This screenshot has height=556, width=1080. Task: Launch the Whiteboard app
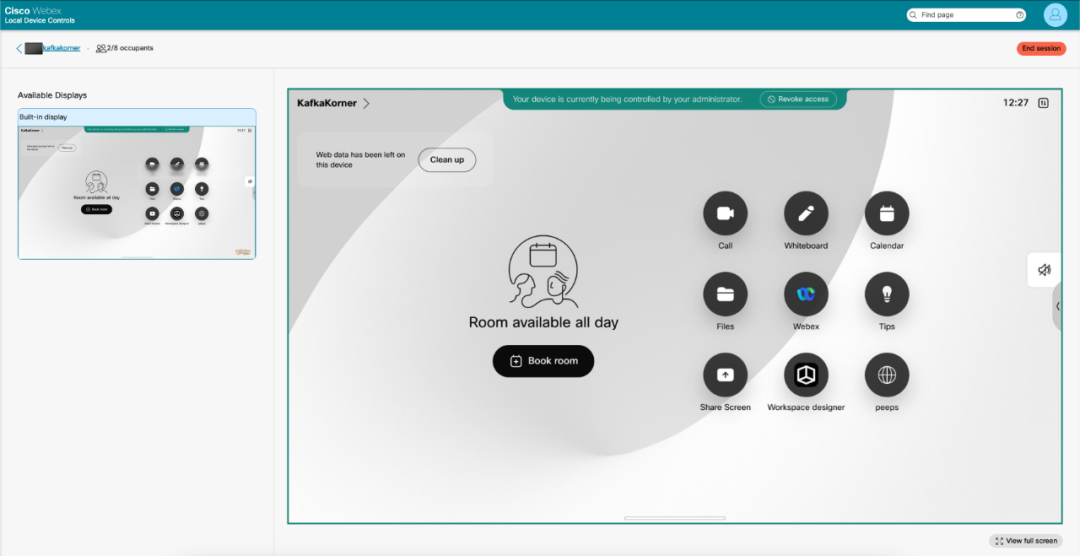pyautogui.click(x=806, y=214)
